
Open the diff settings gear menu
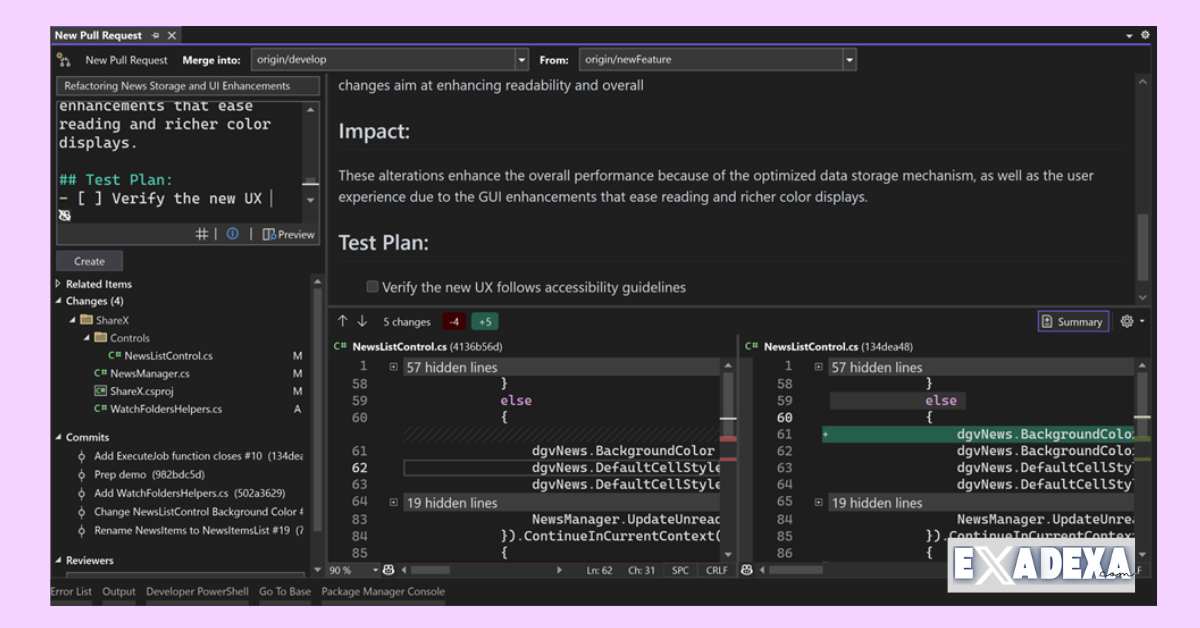[1129, 321]
